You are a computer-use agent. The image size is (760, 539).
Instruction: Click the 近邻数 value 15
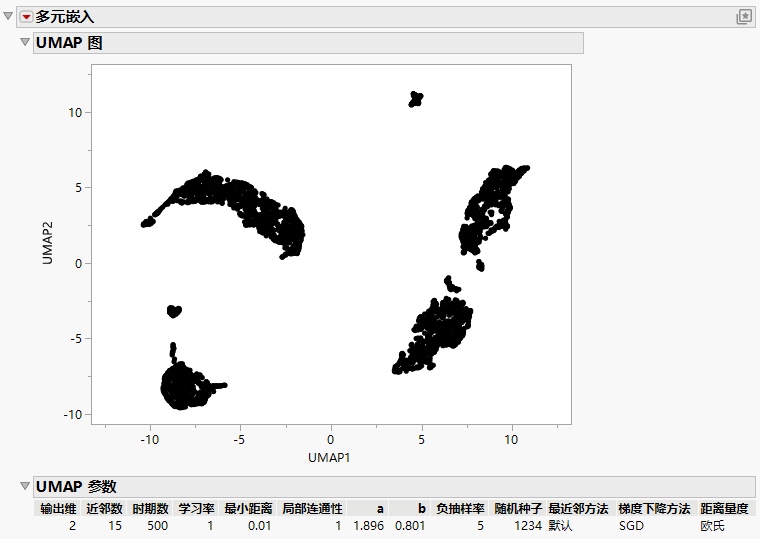(x=115, y=525)
